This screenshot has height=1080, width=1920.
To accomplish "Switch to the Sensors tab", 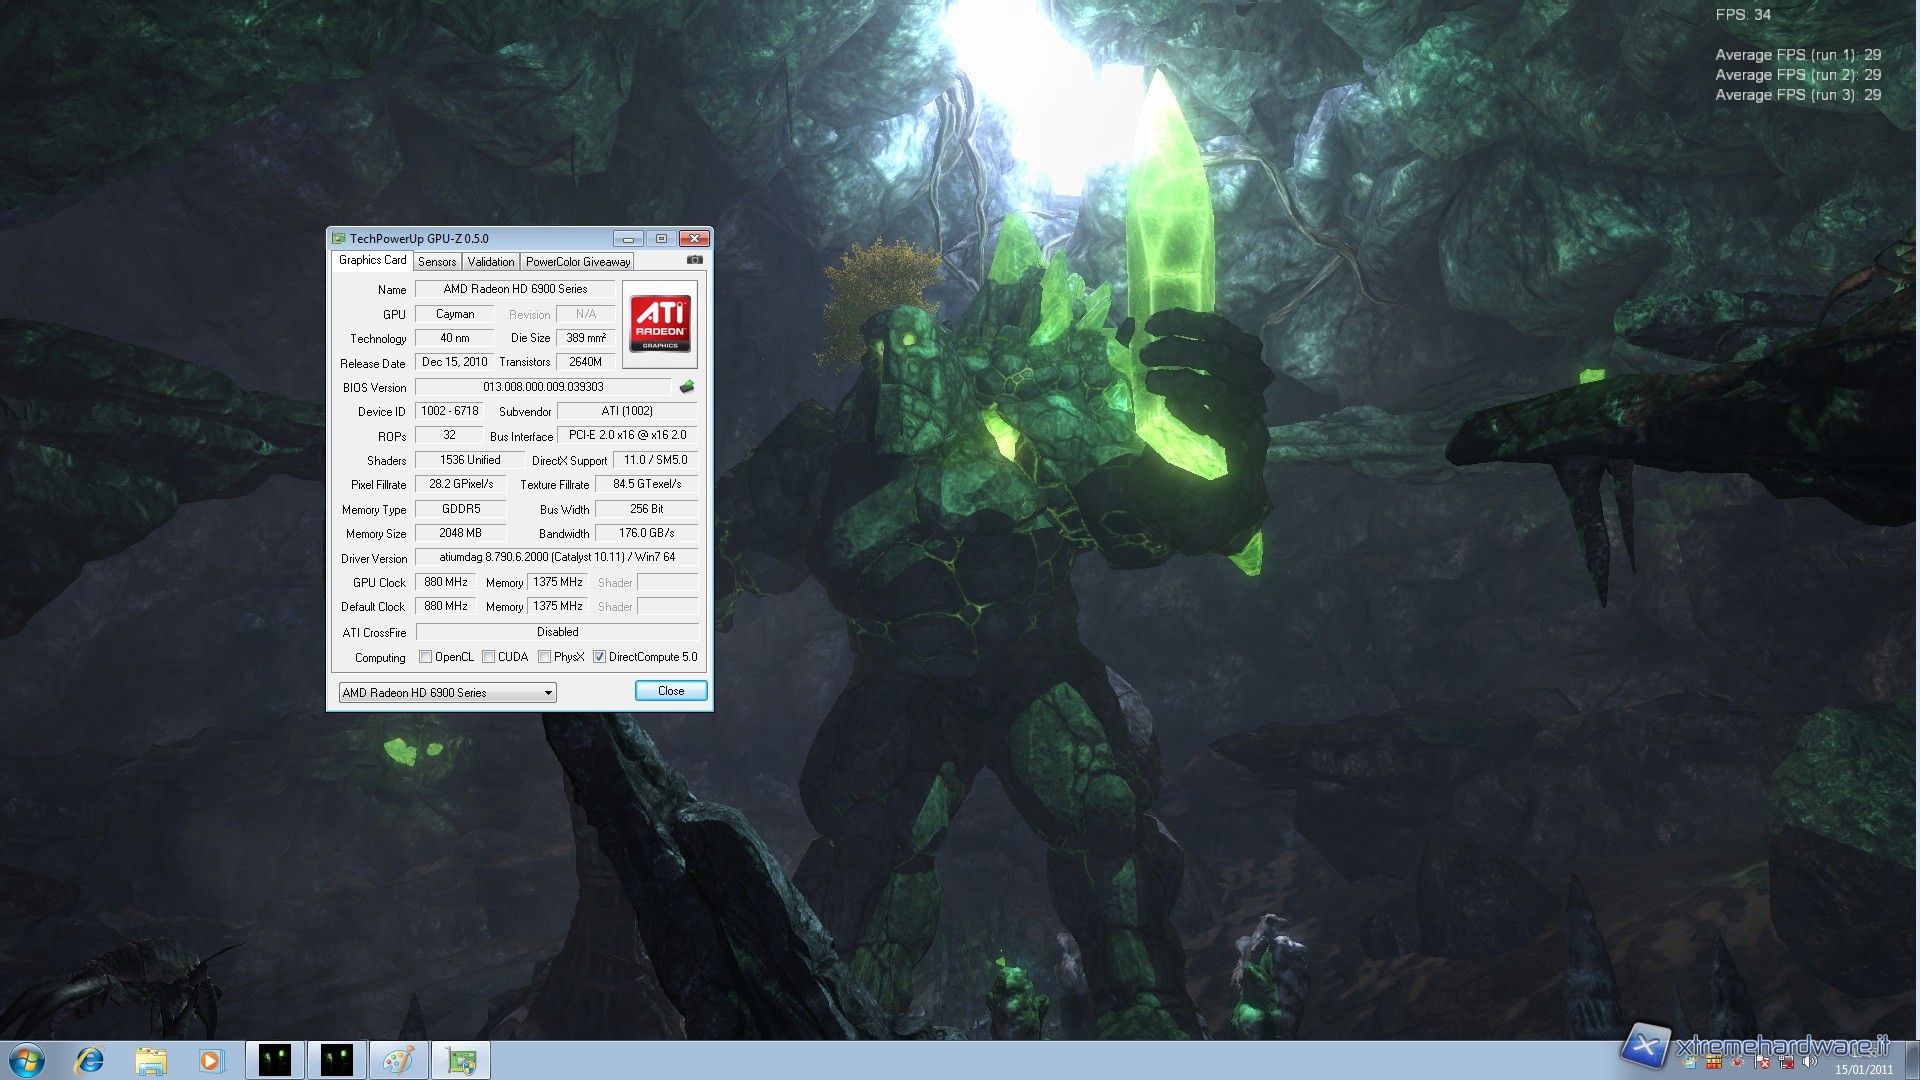I will coord(437,262).
